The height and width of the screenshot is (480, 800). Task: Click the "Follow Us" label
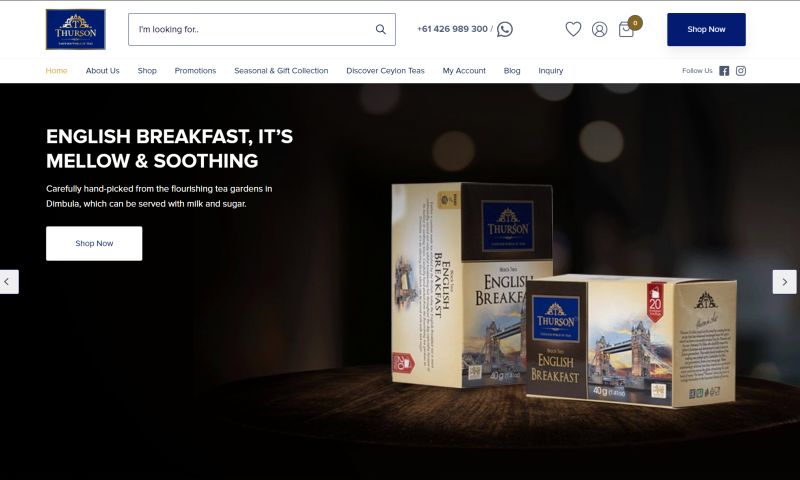pyautogui.click(x=697, y=71)
